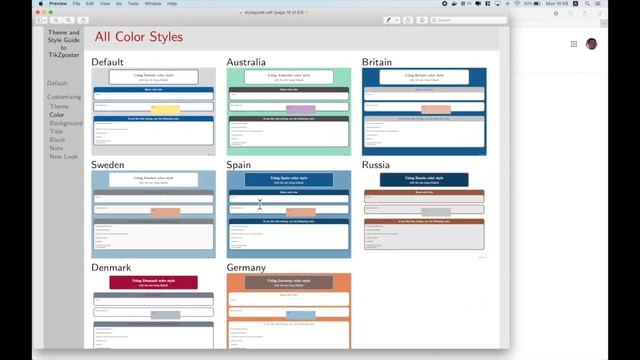Jump to Customizing section in the sidebar
The height and width of the screenshot is (360, 640).
[x=64, y=97]
